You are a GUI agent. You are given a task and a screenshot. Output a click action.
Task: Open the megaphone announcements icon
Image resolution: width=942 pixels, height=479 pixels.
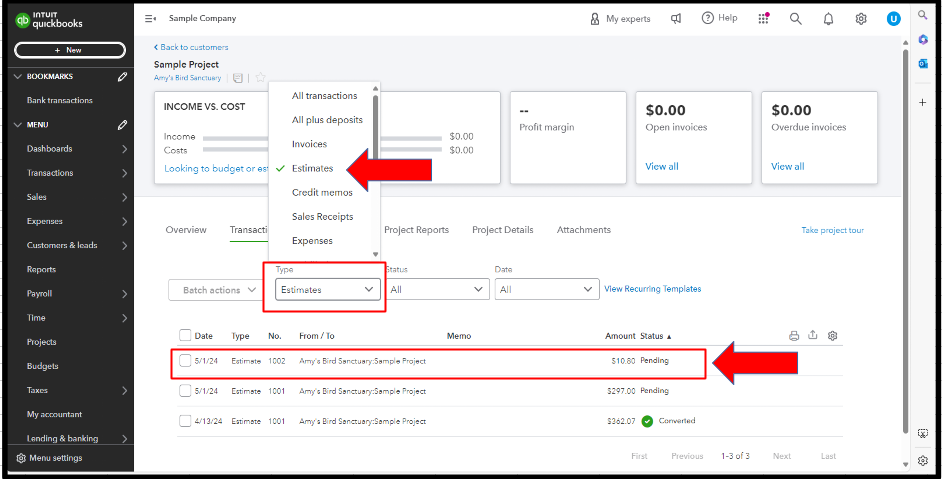pyautogui.click(x=676, y=19)
